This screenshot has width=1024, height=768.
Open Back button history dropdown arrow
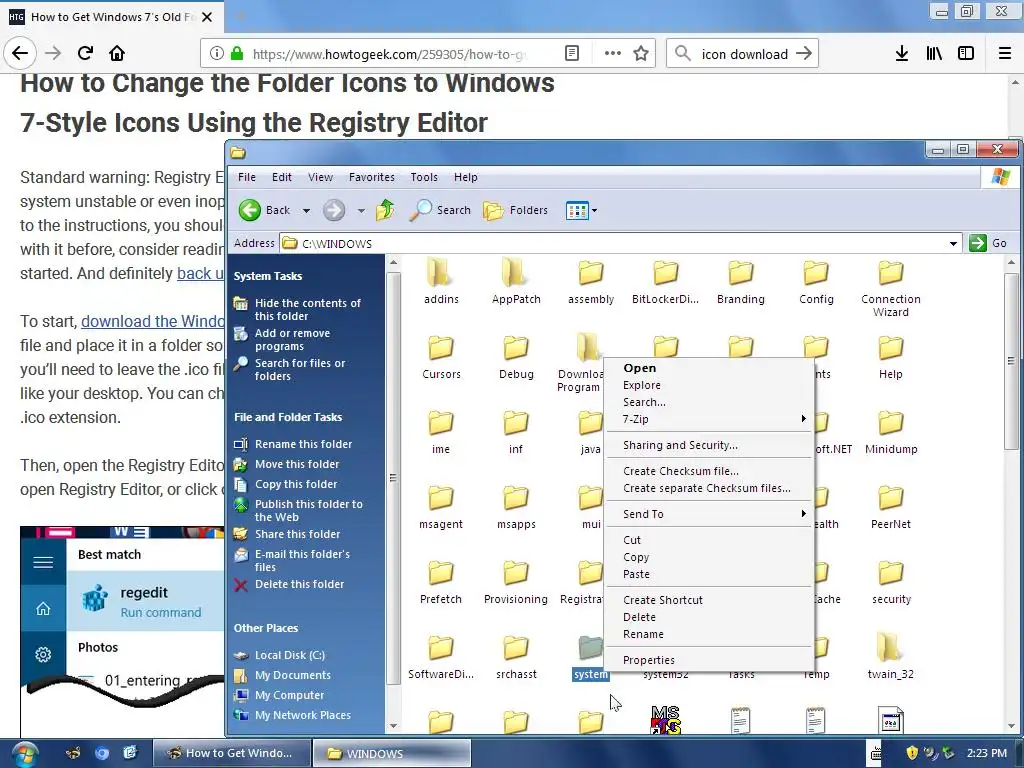point(306,211)
